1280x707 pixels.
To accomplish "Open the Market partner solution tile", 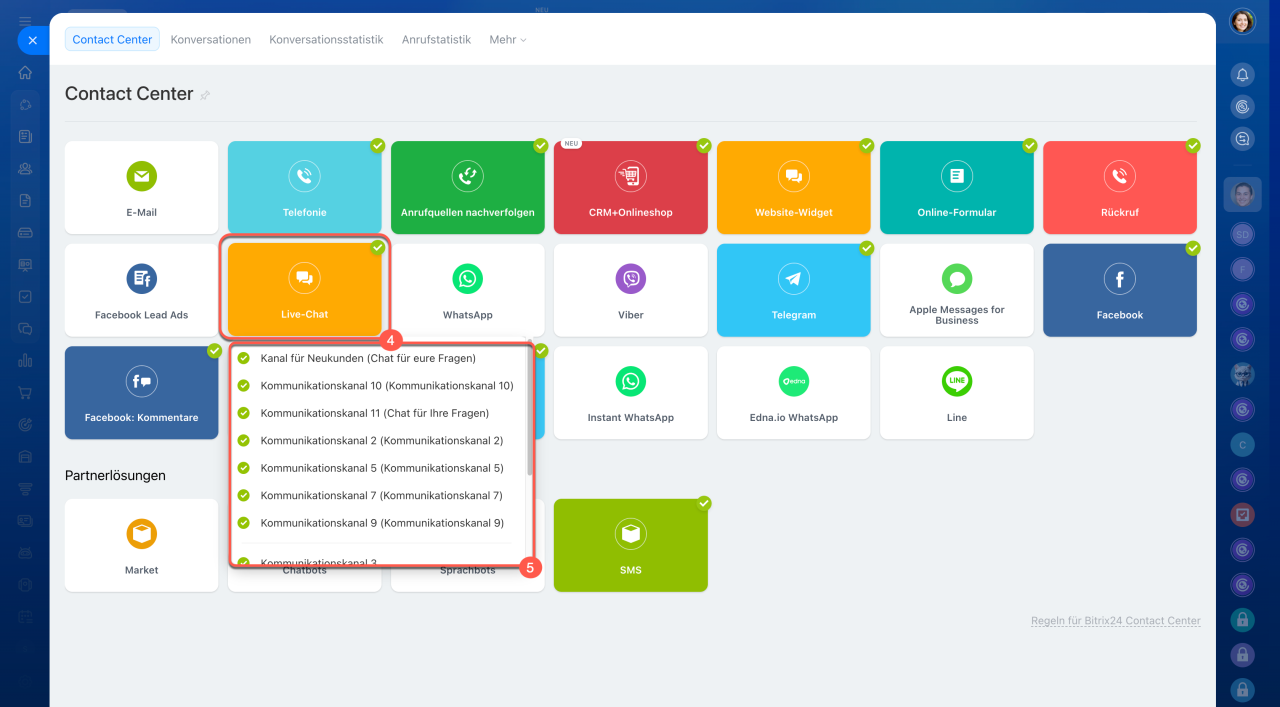I will pos(142,545).
